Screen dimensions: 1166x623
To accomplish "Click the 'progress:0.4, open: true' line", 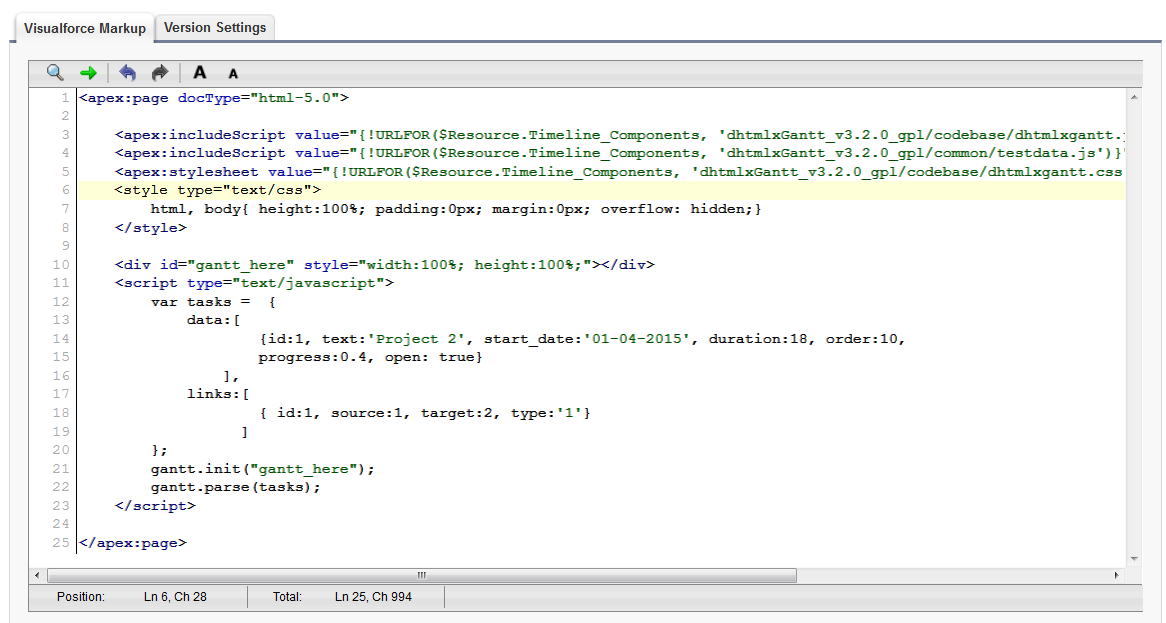I will pos(370,358).
